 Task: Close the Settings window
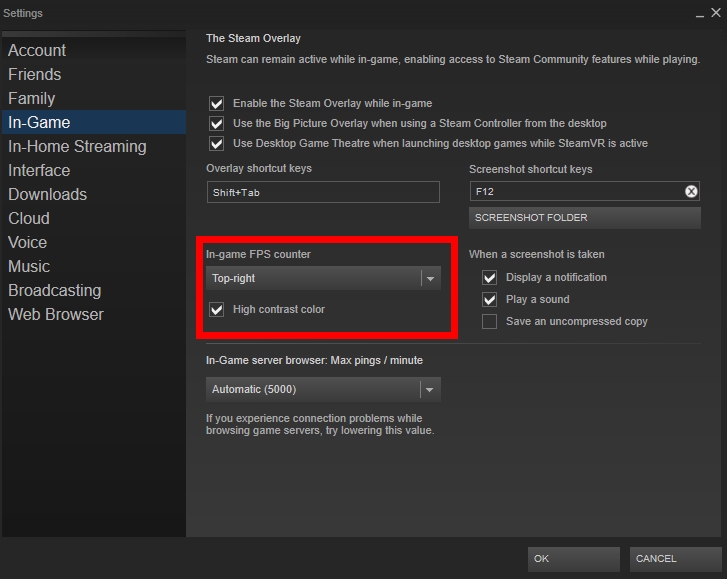pyautogui.click(x=716, y=13)
